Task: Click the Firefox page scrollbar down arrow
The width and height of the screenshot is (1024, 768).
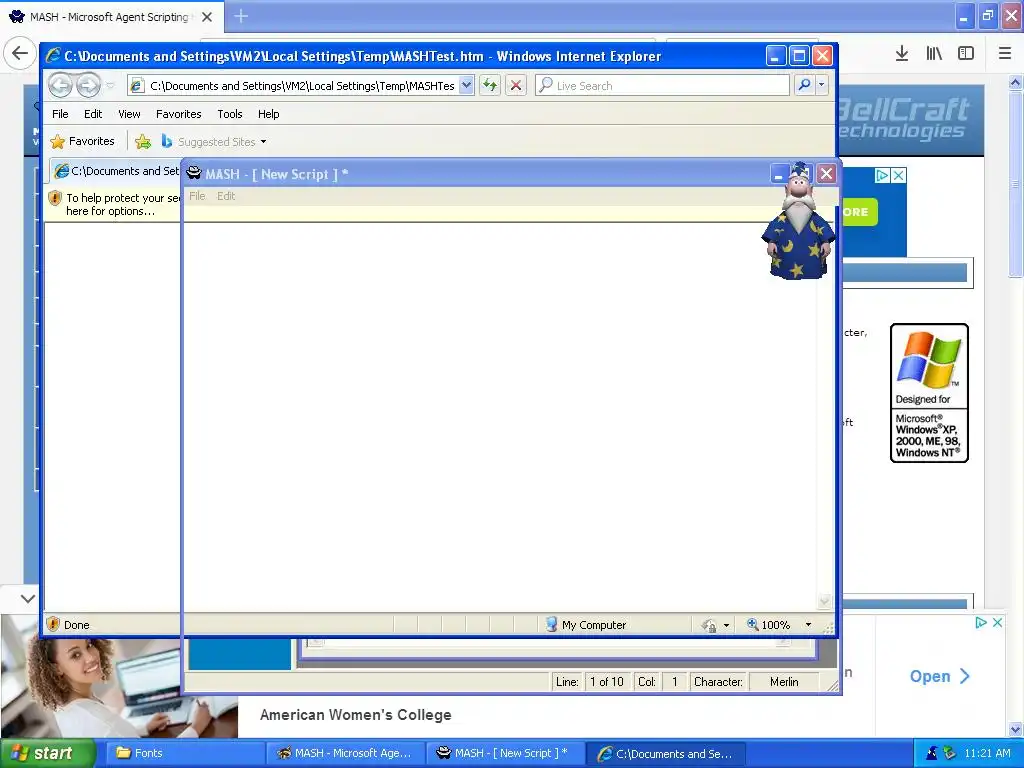Action: pos(1015,729)
